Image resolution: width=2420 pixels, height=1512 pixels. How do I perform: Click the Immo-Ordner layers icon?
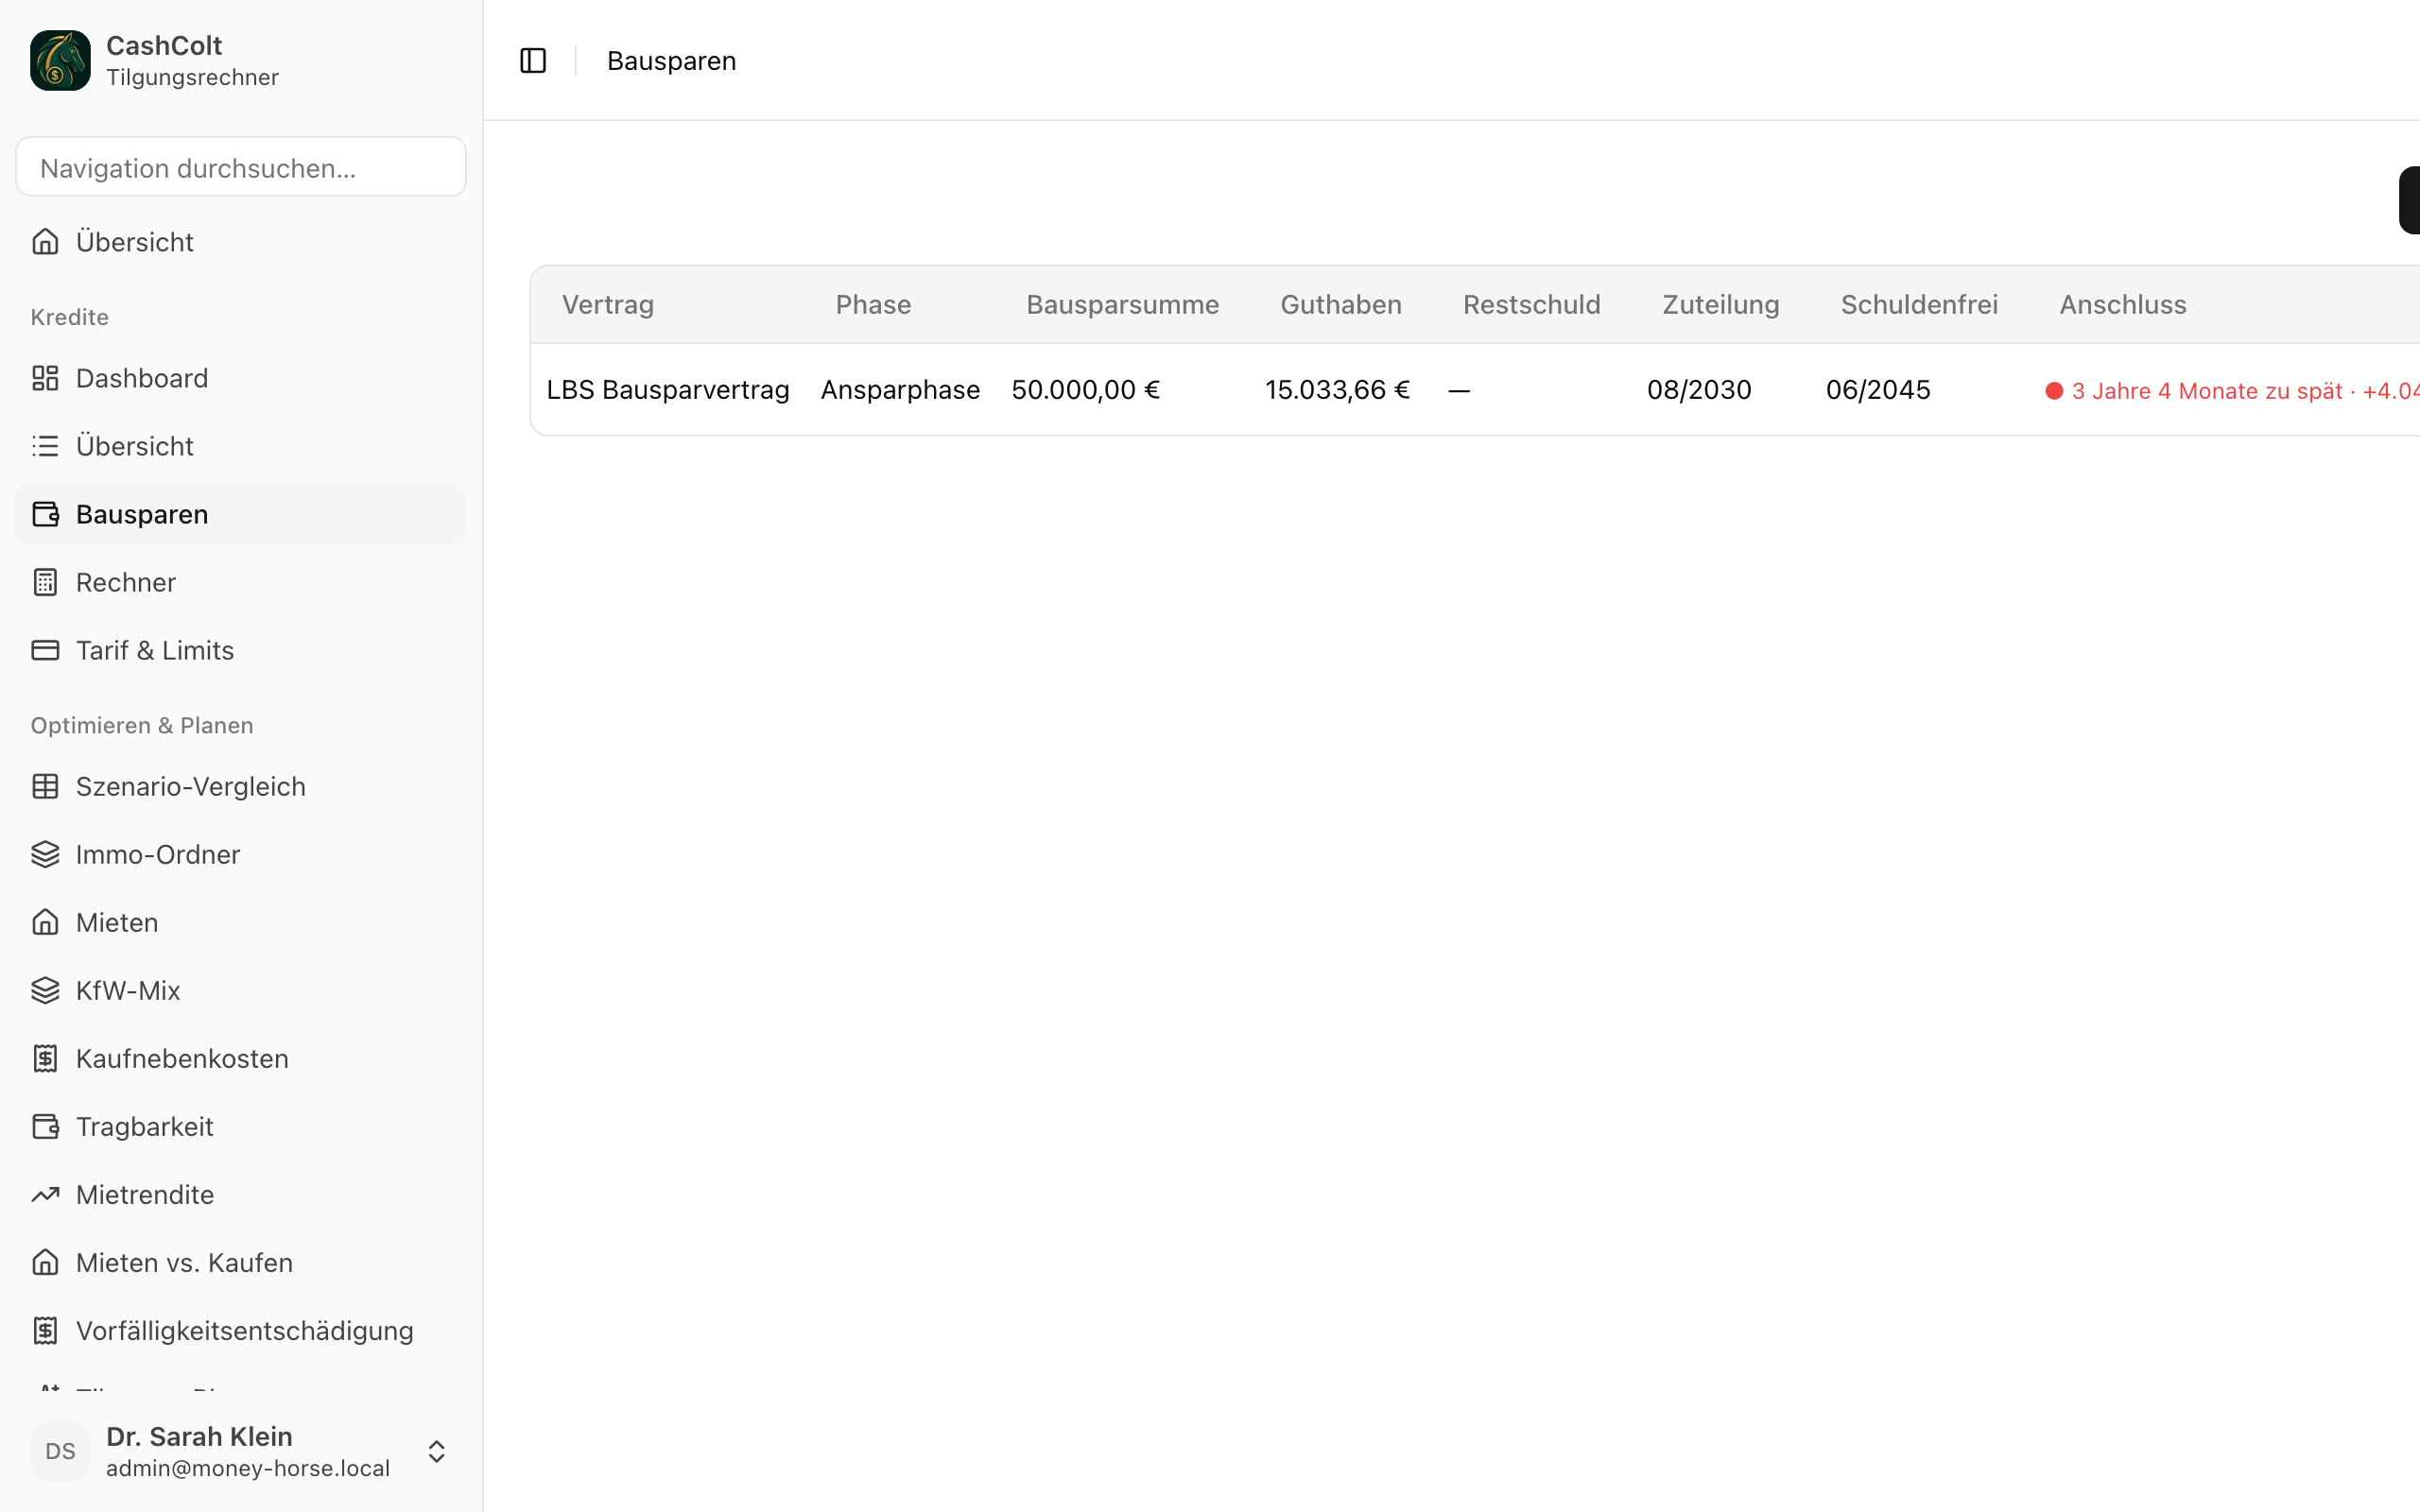[45, 854]
